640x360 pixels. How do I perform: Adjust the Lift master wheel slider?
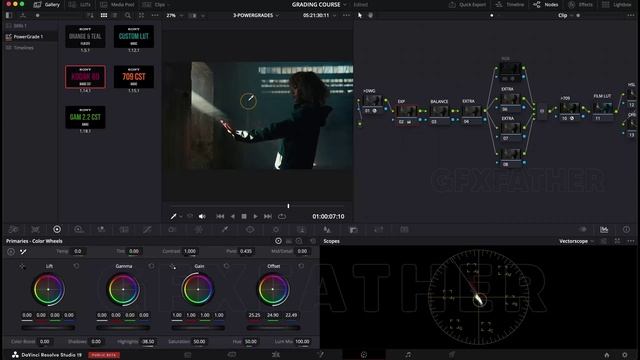[x=48, y=327]
